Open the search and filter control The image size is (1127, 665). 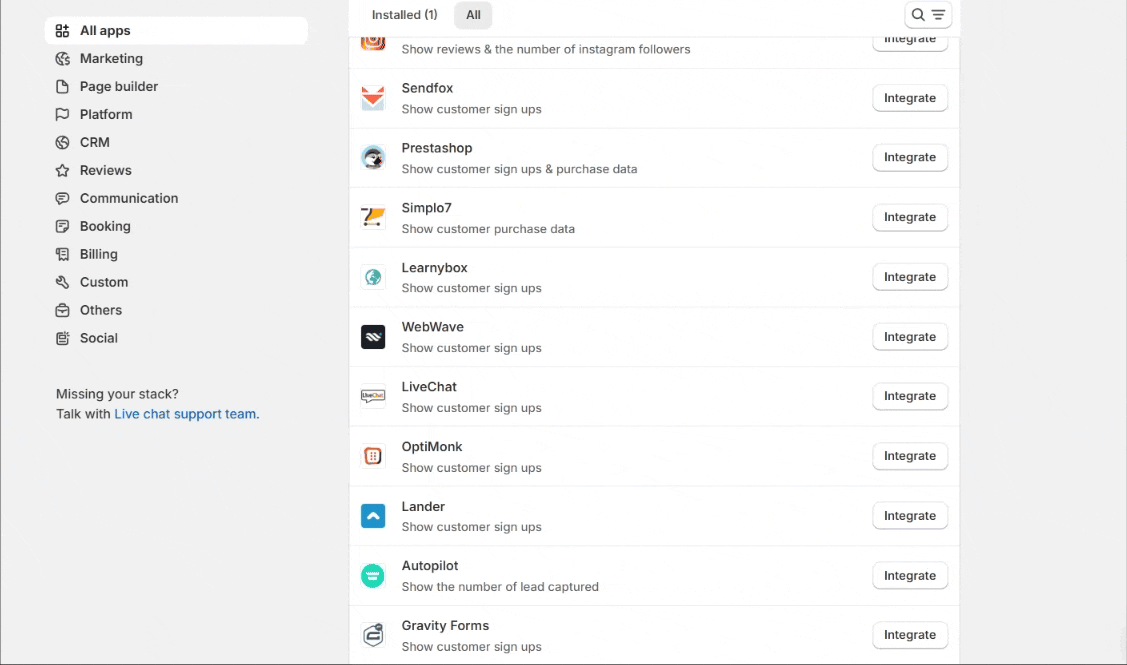point(927,15)
